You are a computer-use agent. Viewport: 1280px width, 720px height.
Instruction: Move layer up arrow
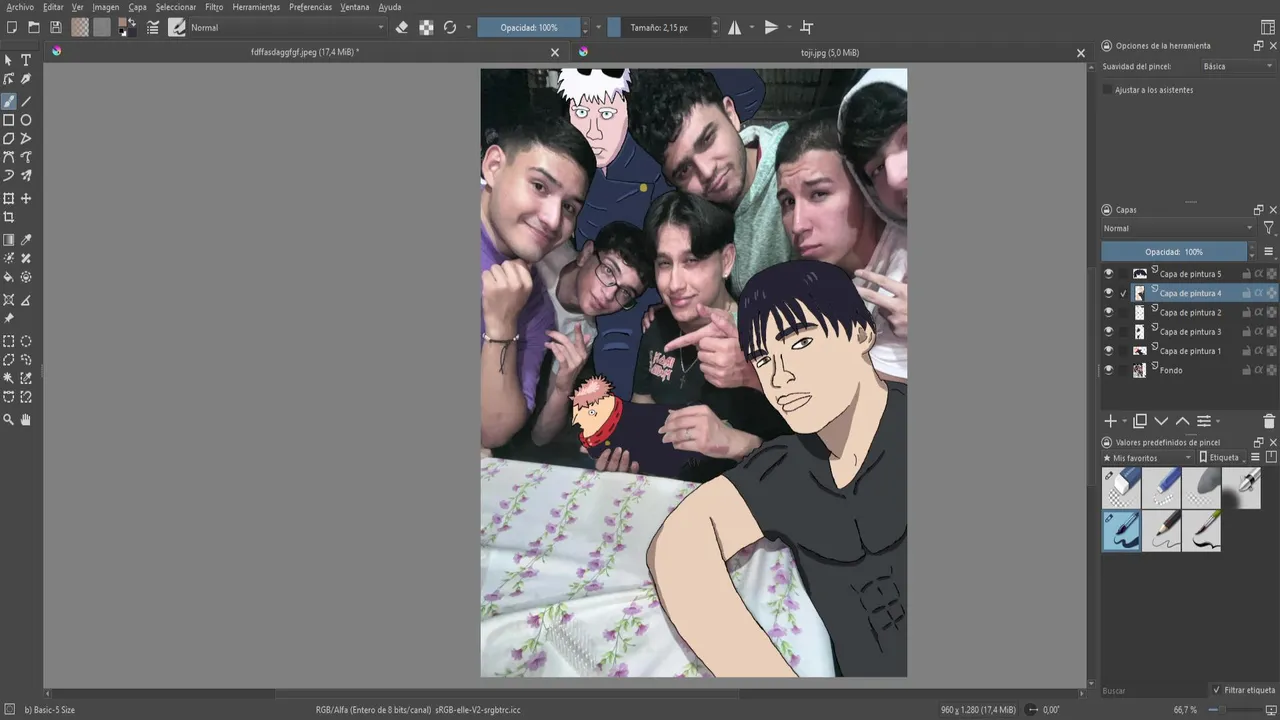coord(1182,421)
